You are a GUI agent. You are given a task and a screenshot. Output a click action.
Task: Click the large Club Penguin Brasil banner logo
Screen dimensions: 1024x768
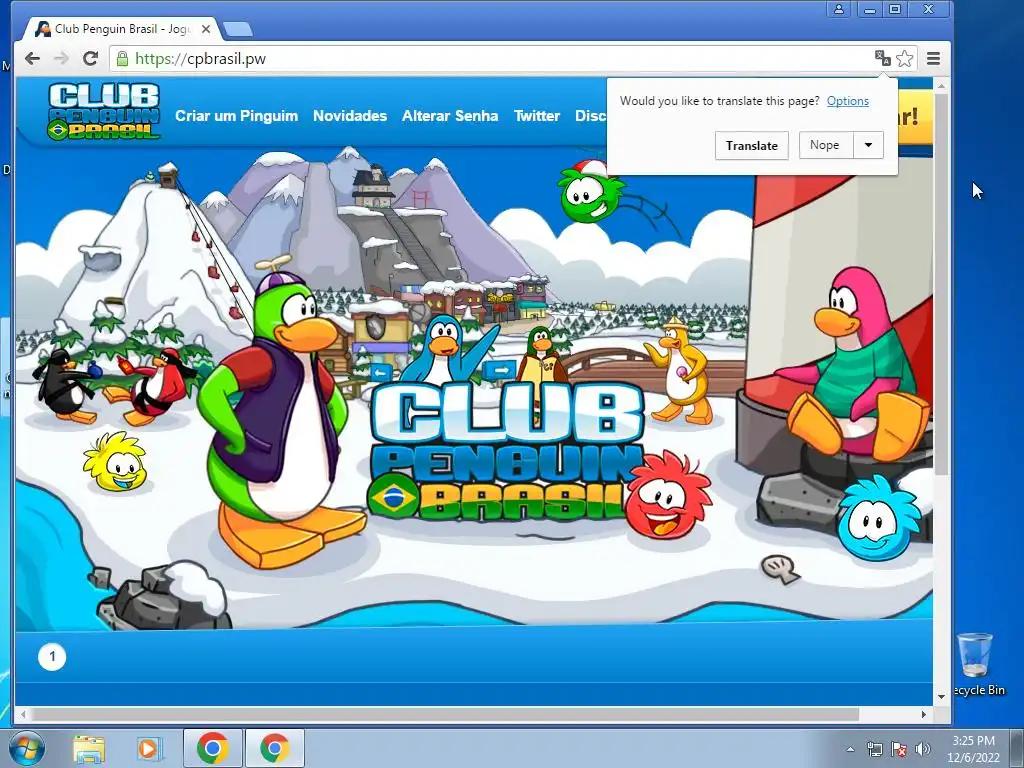tap(506, 451)
